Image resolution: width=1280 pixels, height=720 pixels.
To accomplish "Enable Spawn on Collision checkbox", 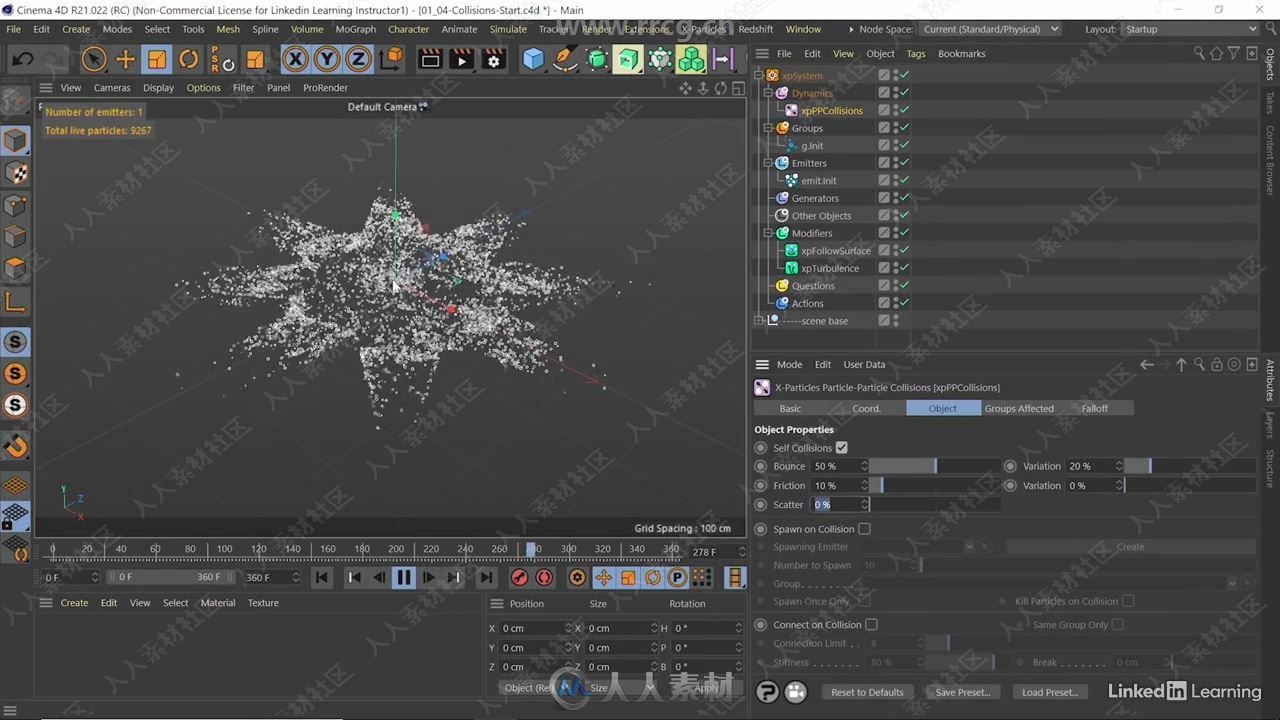I will point(864,529).
